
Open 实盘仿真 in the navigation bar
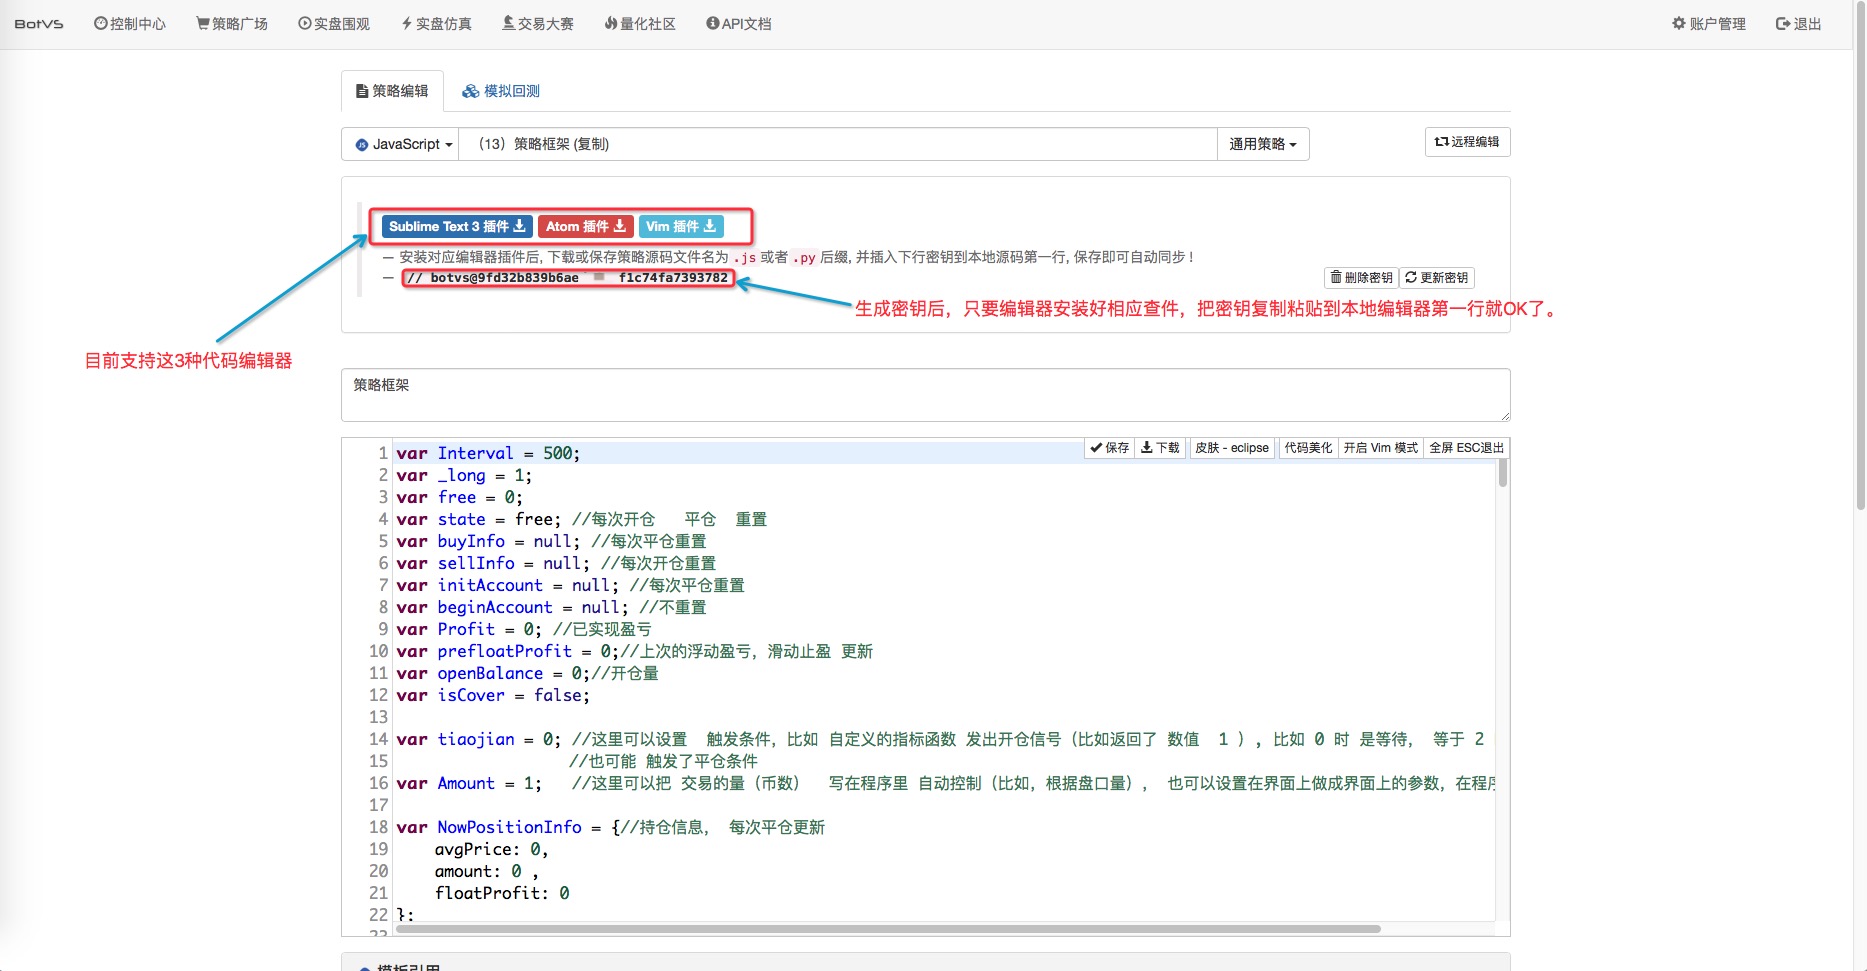(x=436, y=24)
